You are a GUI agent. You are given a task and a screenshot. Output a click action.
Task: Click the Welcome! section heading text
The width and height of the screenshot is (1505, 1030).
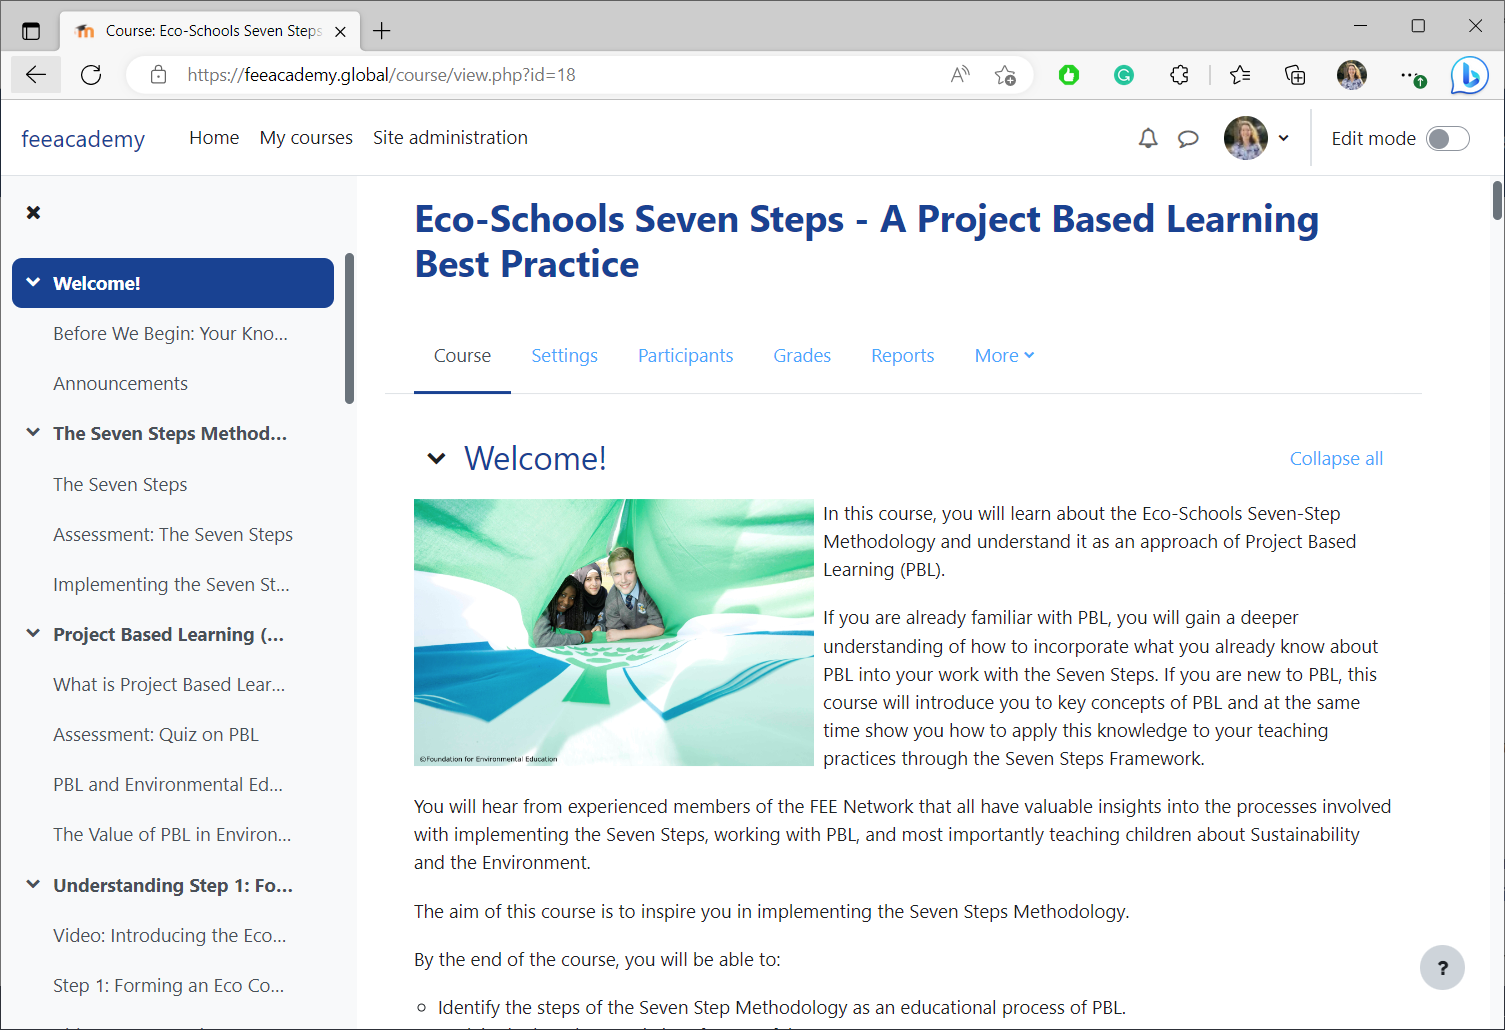coord(535,458)
